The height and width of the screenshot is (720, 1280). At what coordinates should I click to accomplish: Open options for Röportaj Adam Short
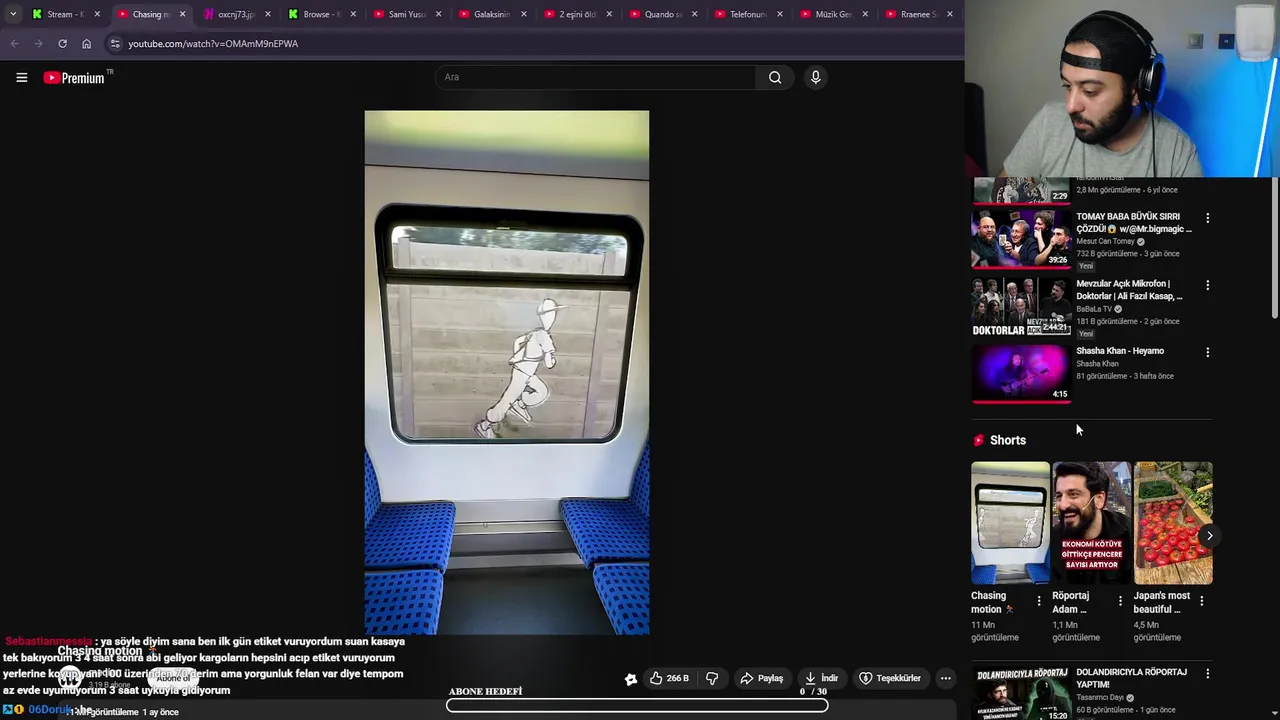pos(1120,601)
